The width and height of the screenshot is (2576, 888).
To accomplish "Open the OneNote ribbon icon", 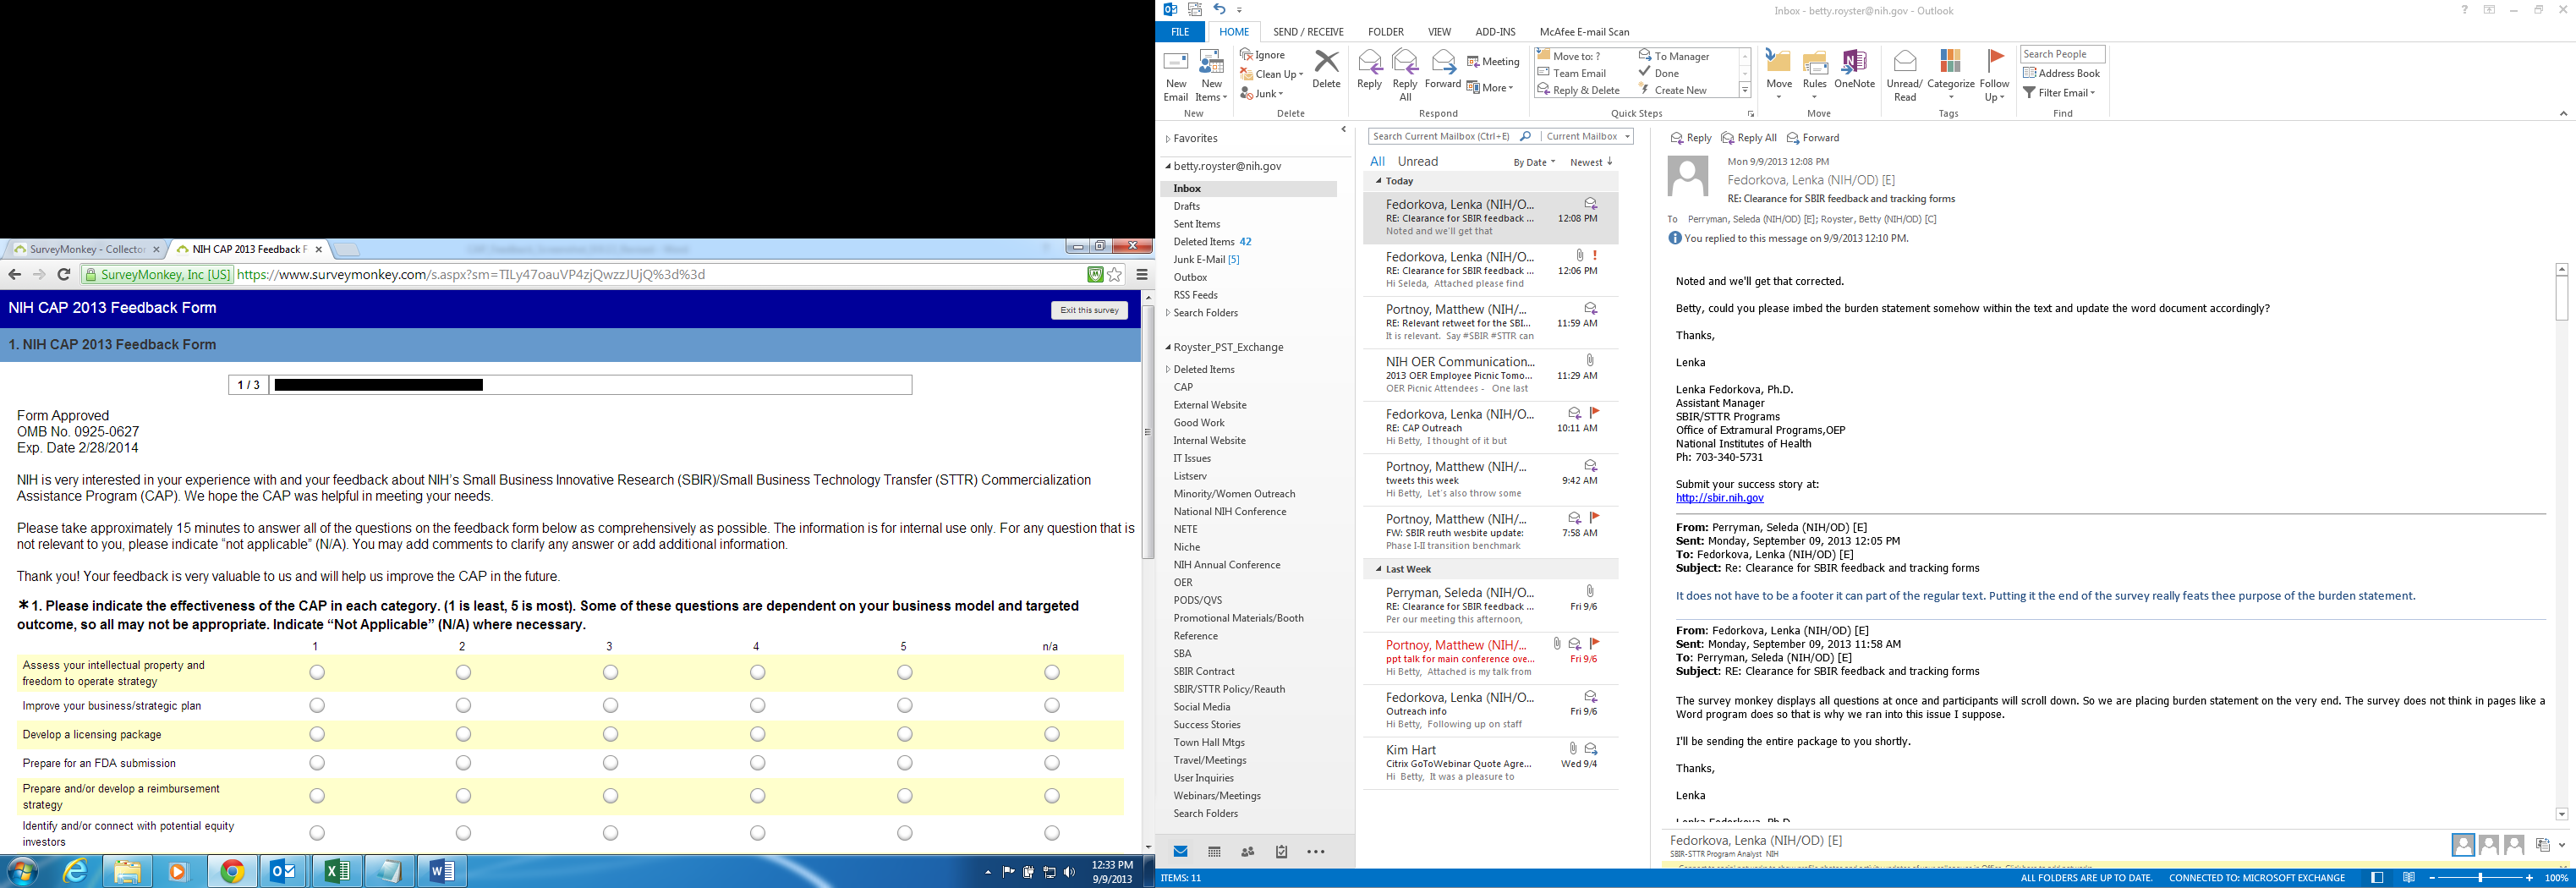I will (1854, 70).
